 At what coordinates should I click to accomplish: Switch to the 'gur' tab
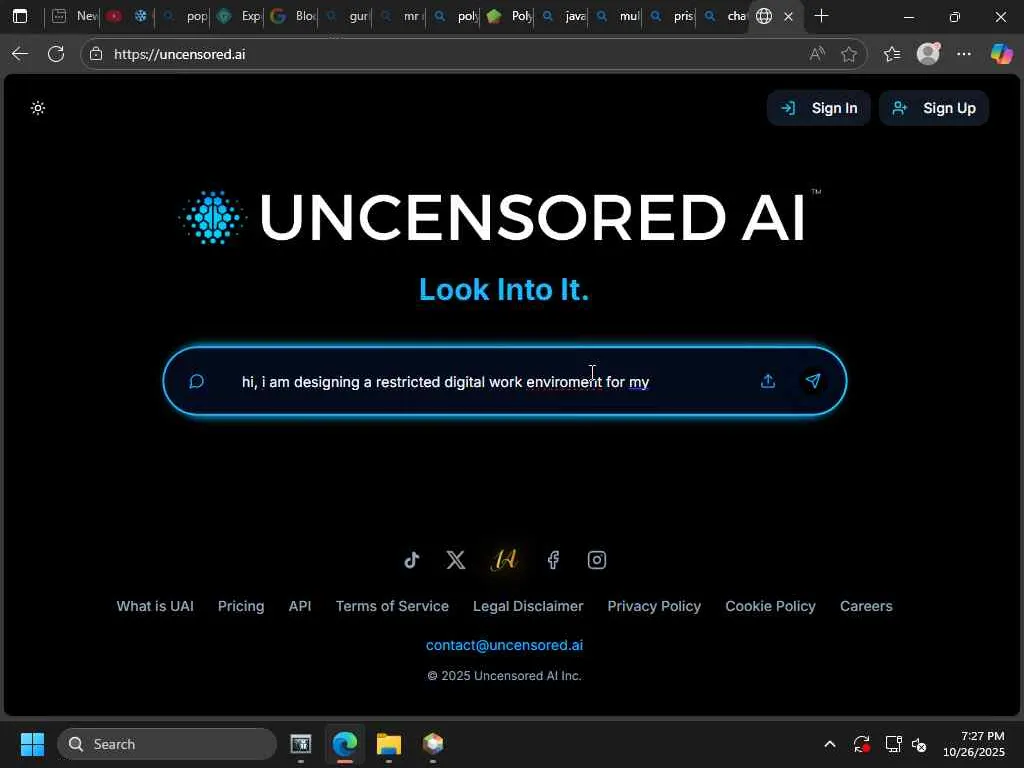[x=346, y=16]
